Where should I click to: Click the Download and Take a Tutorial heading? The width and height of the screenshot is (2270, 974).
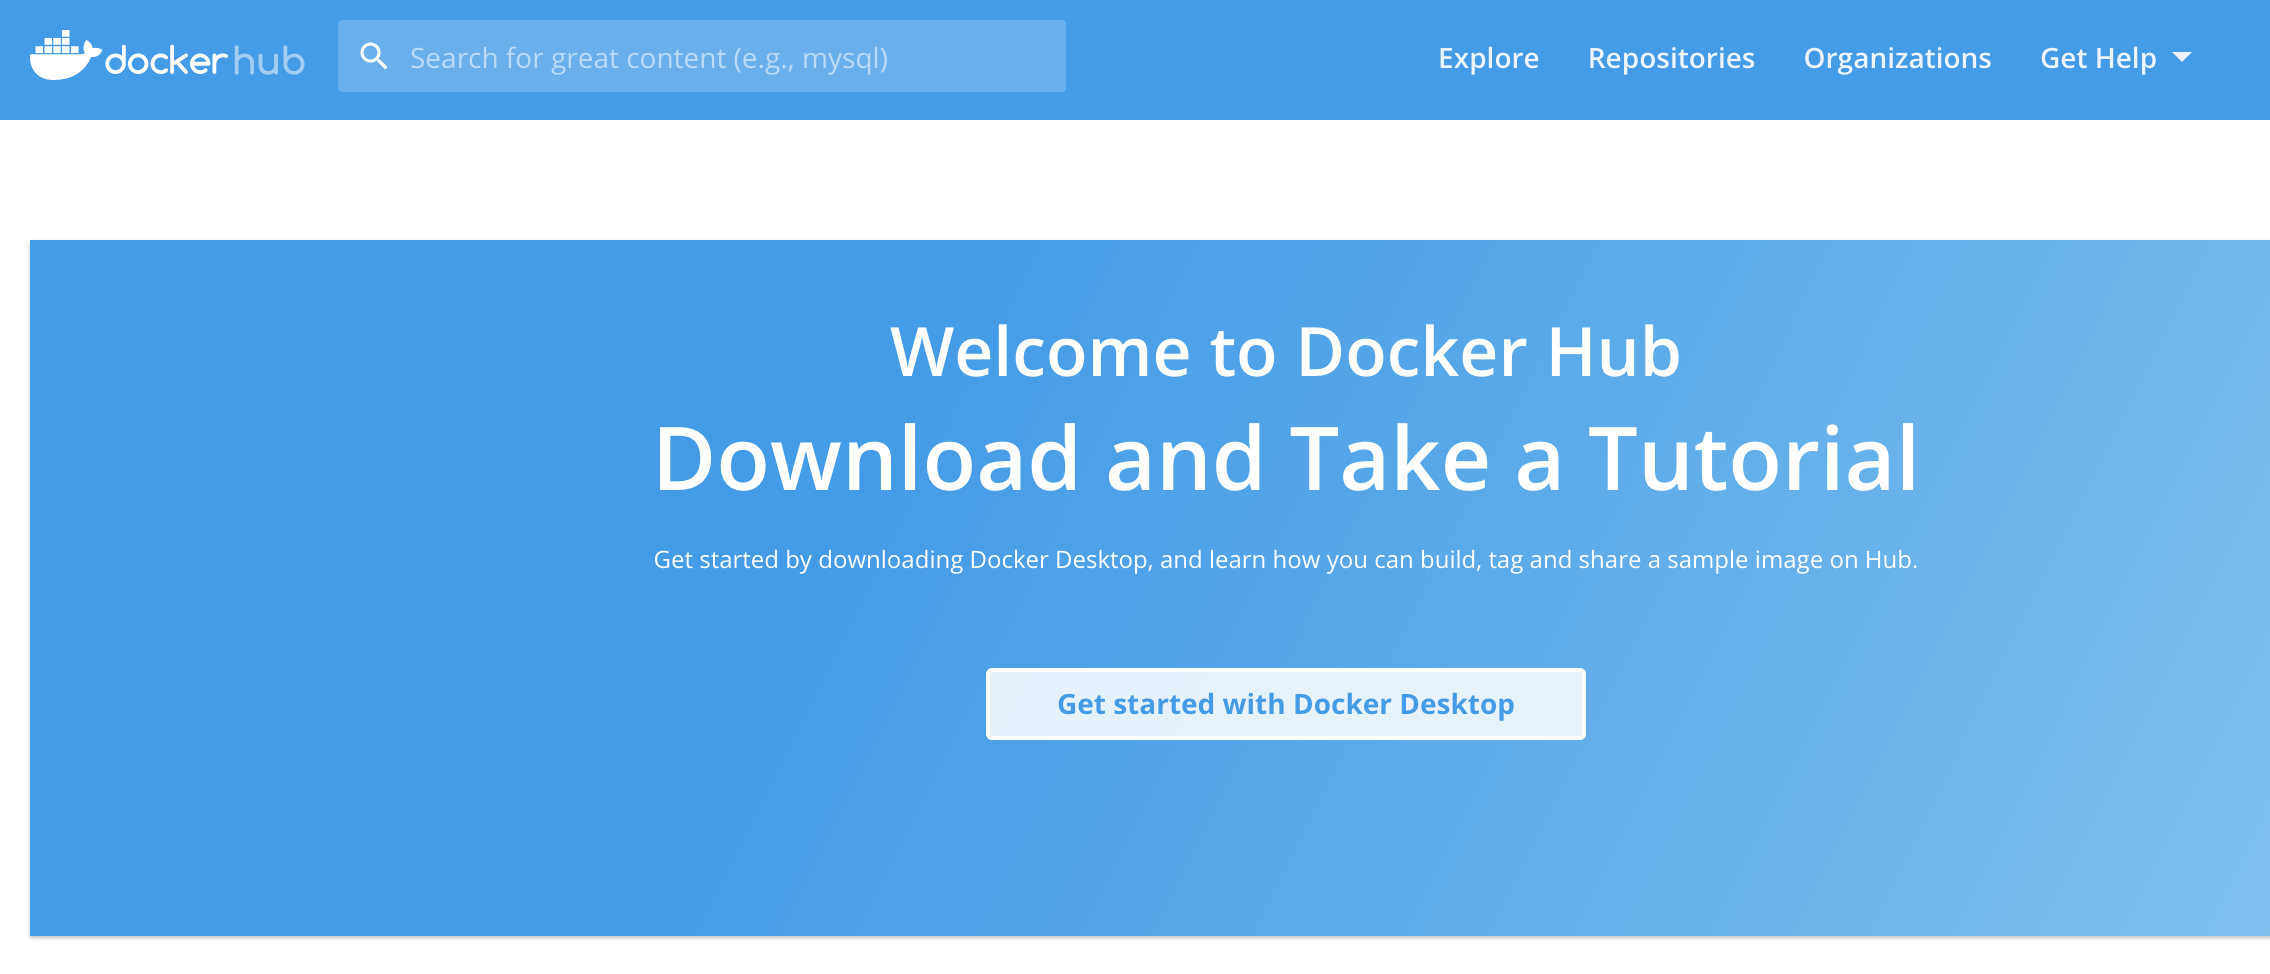[1286, 459]
